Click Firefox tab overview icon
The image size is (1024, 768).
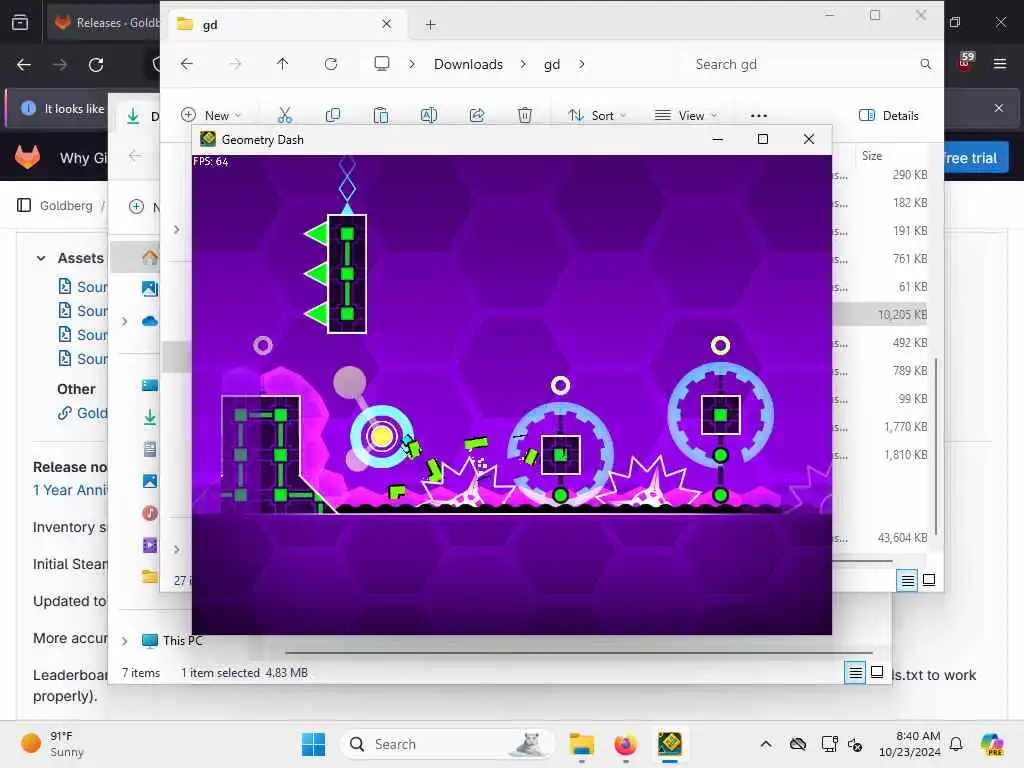[x=20, y=22]
